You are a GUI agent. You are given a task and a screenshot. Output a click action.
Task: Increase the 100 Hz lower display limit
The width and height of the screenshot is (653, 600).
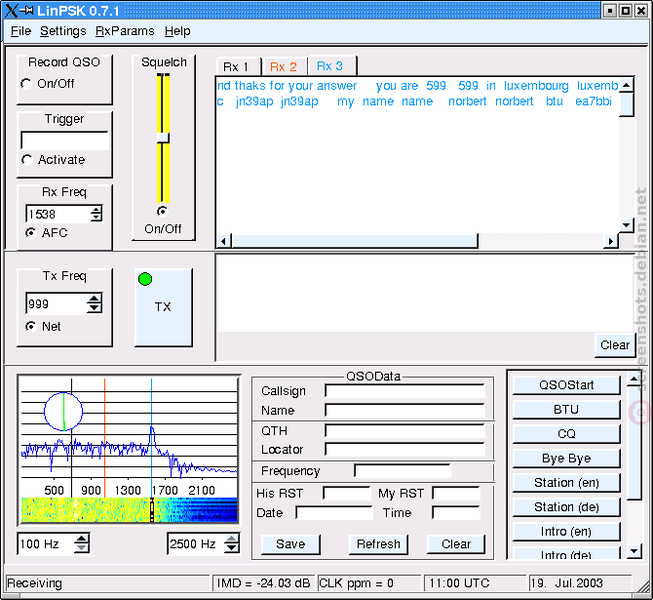81,539
